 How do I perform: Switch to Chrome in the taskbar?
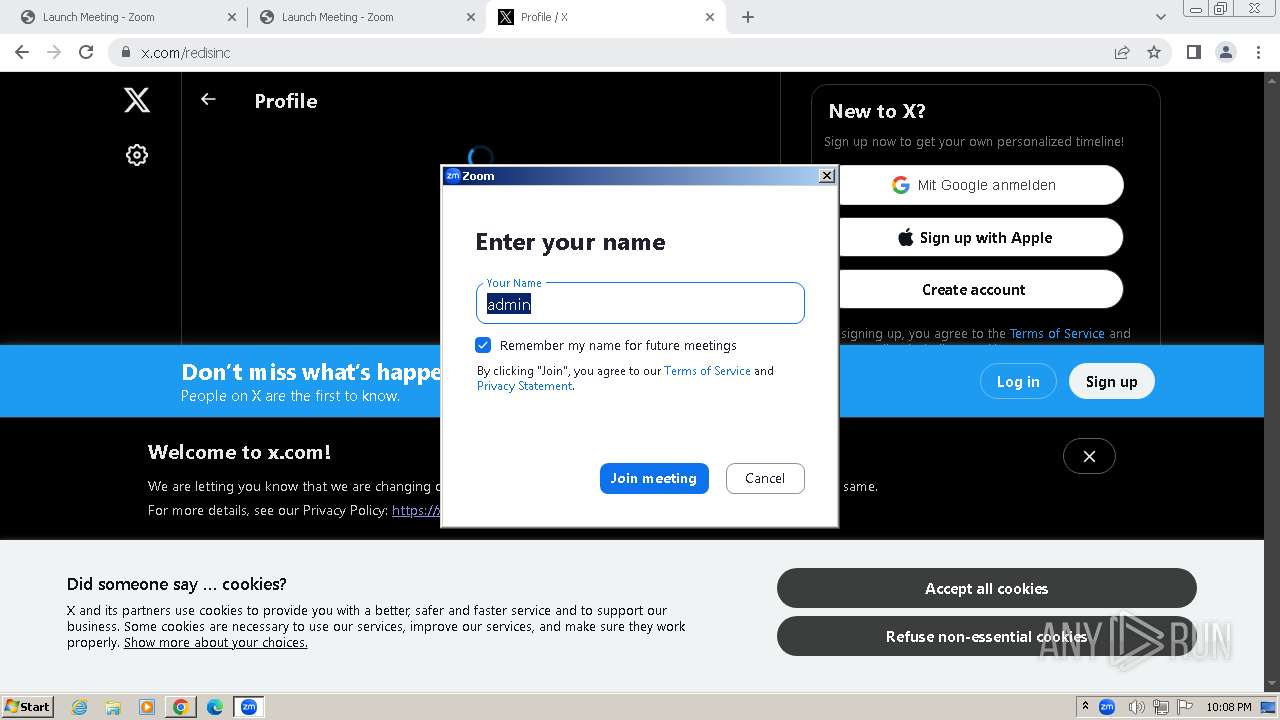181,707
